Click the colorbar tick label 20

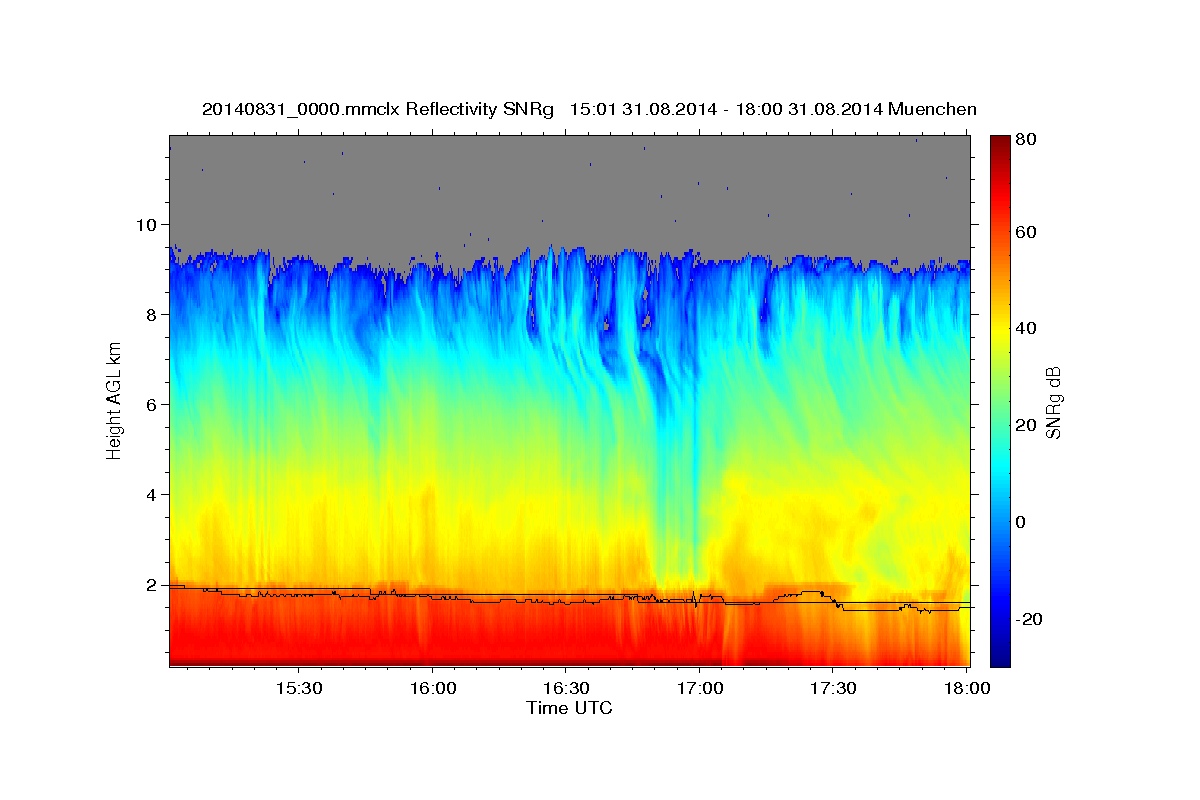coord(1027,425)
